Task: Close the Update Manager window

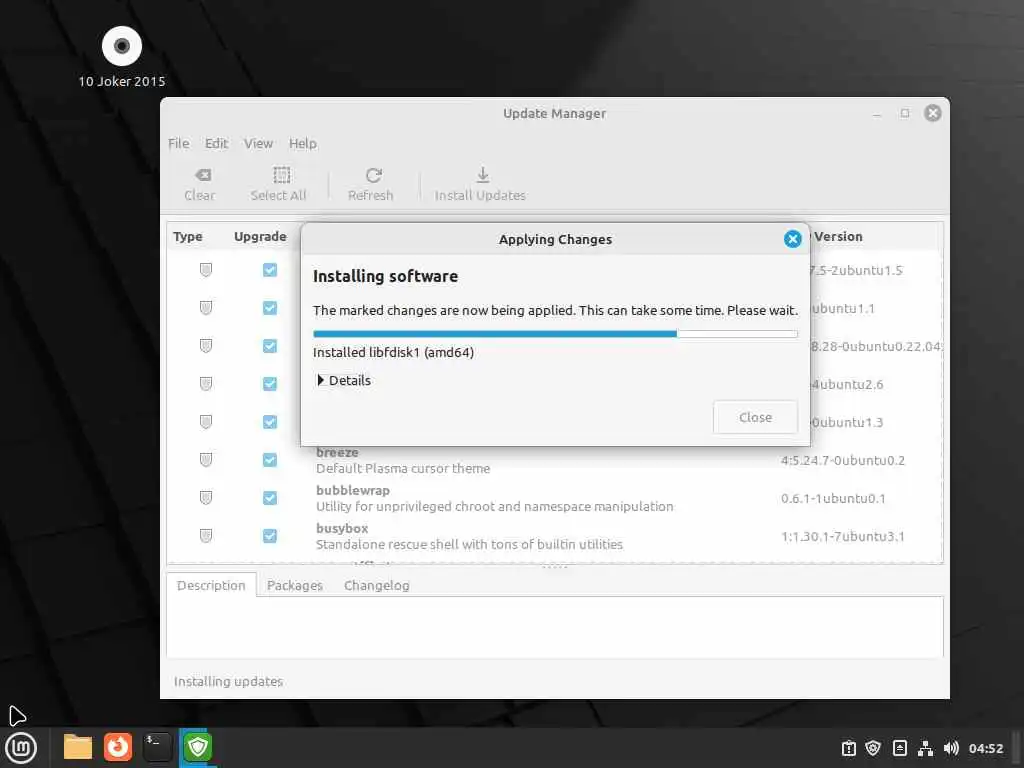Action: 933,113
